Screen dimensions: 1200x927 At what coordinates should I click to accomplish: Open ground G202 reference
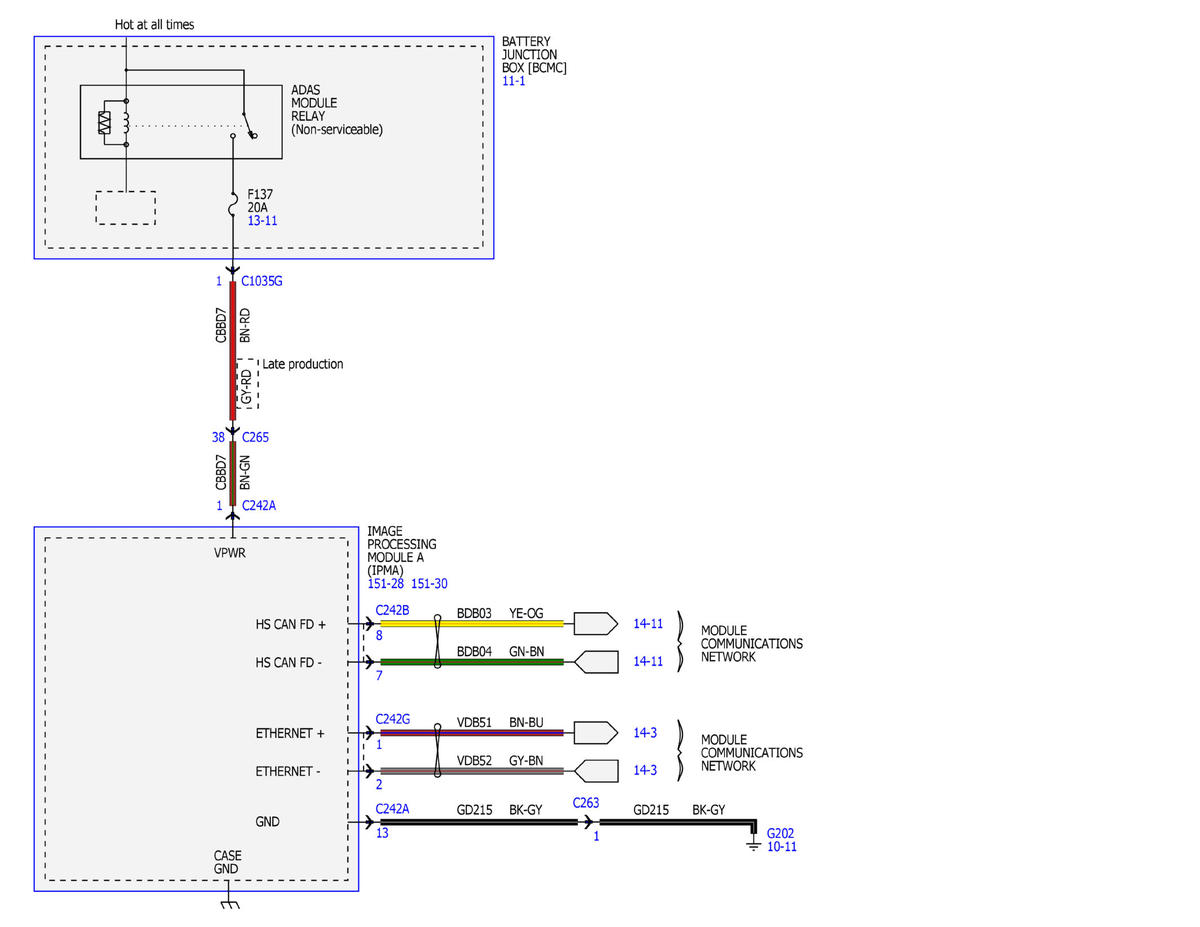click(780, 833)
